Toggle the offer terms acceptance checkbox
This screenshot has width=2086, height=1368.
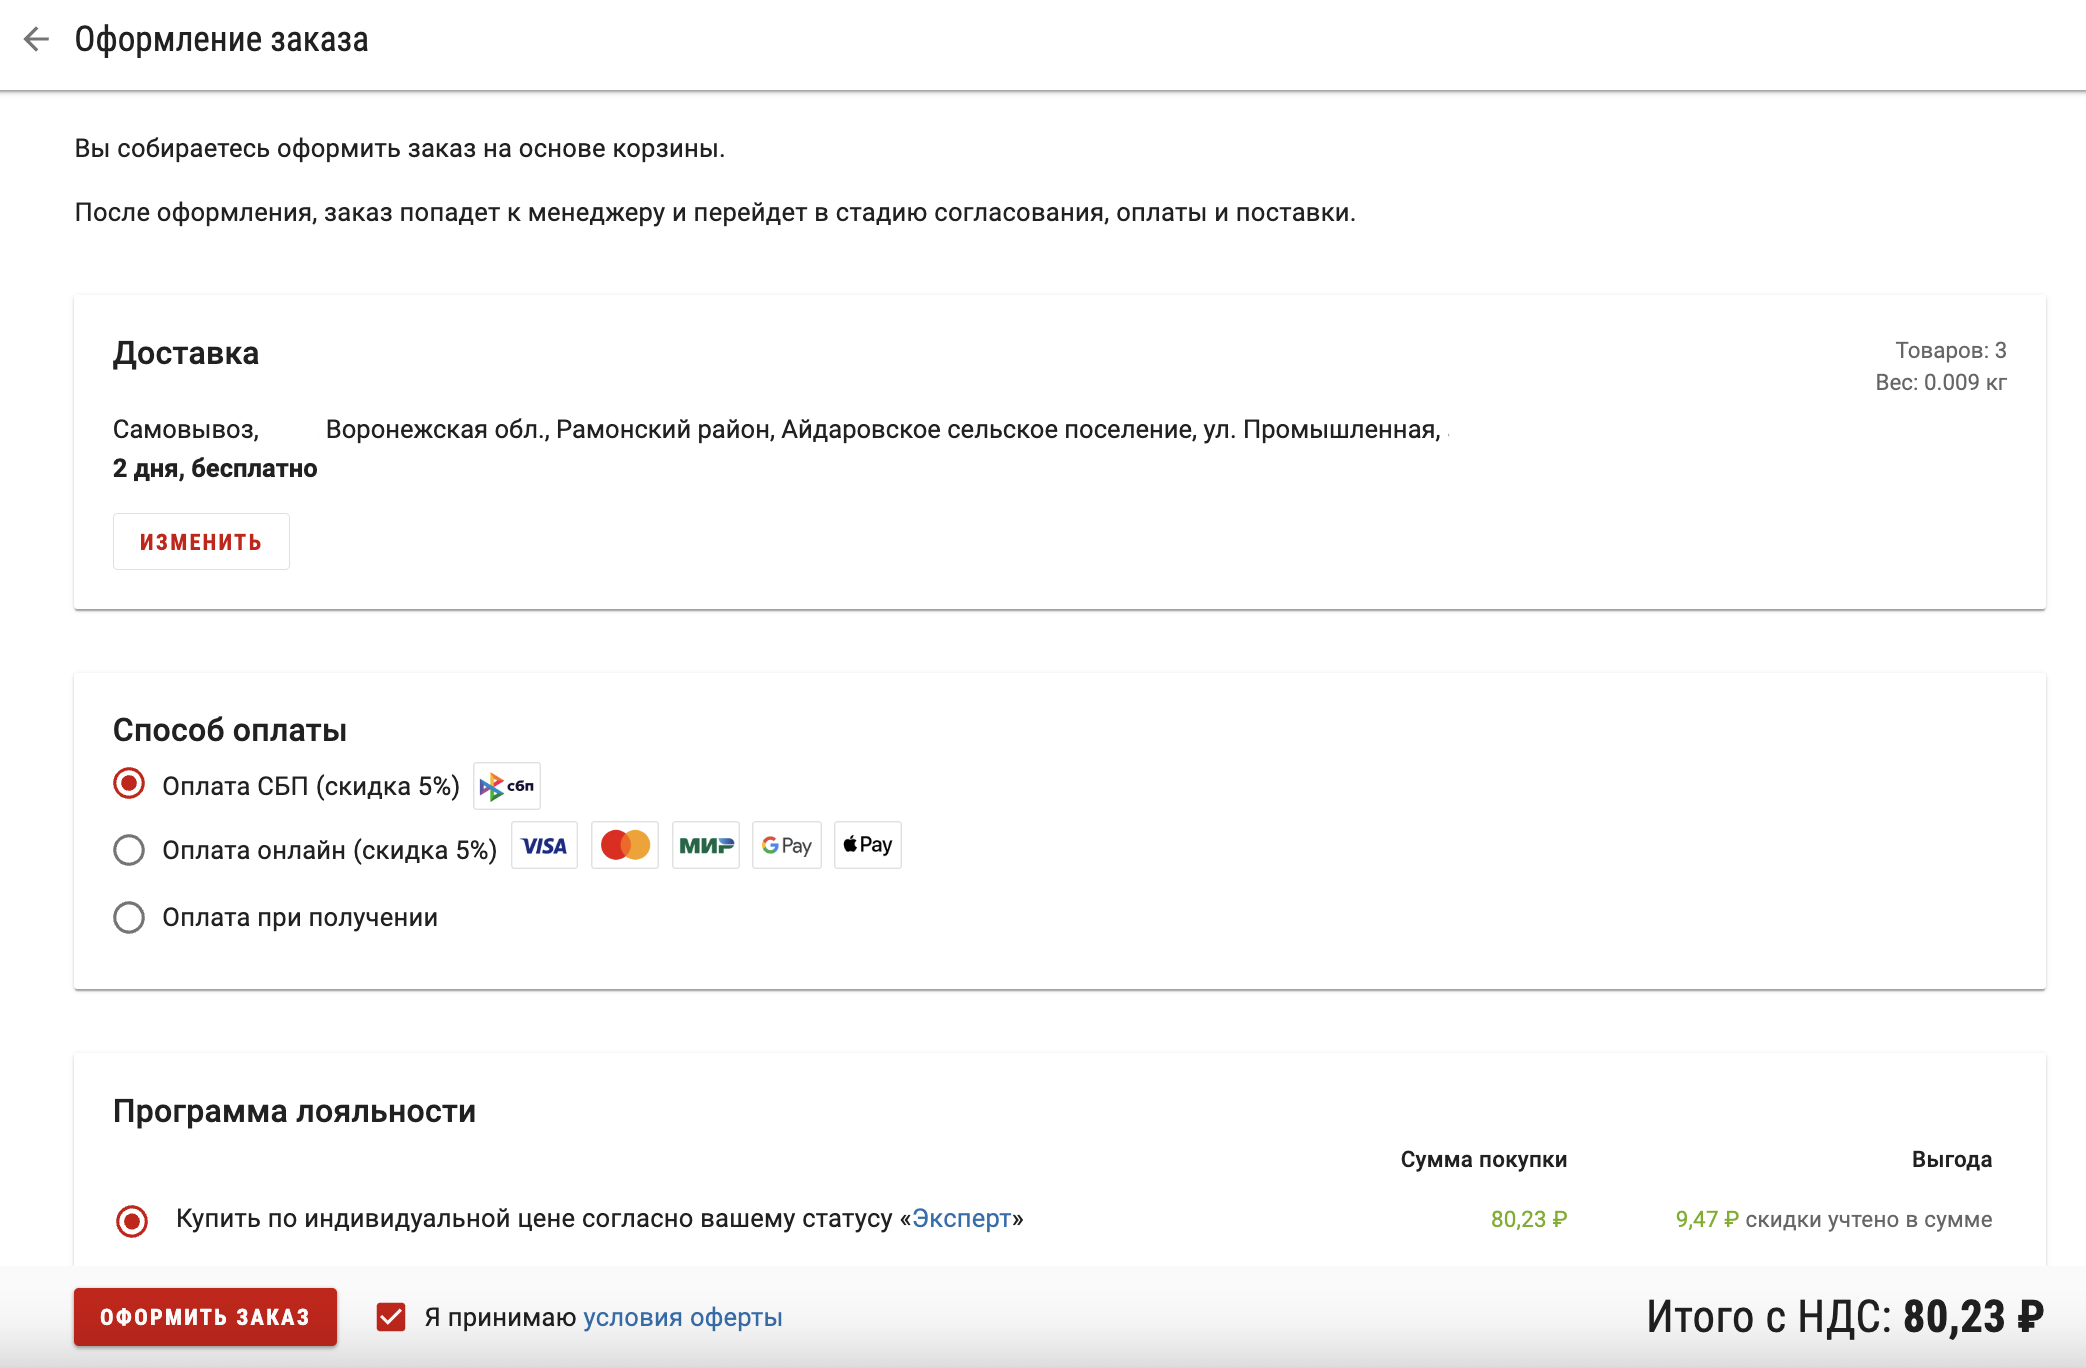391,1318
